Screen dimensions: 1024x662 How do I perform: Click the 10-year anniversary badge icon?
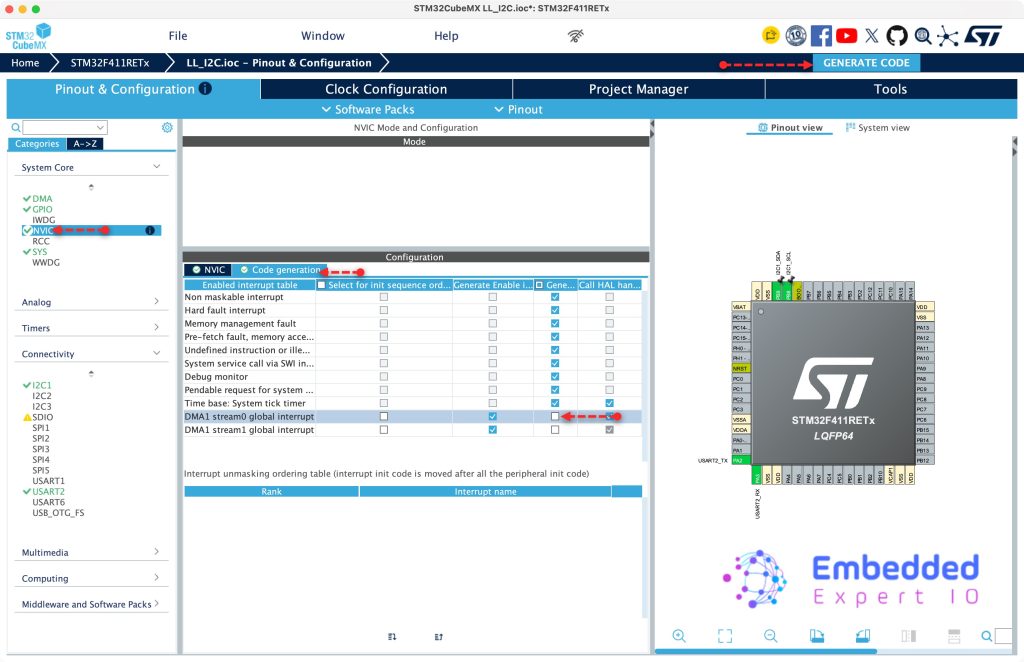(x=795, y=35)
